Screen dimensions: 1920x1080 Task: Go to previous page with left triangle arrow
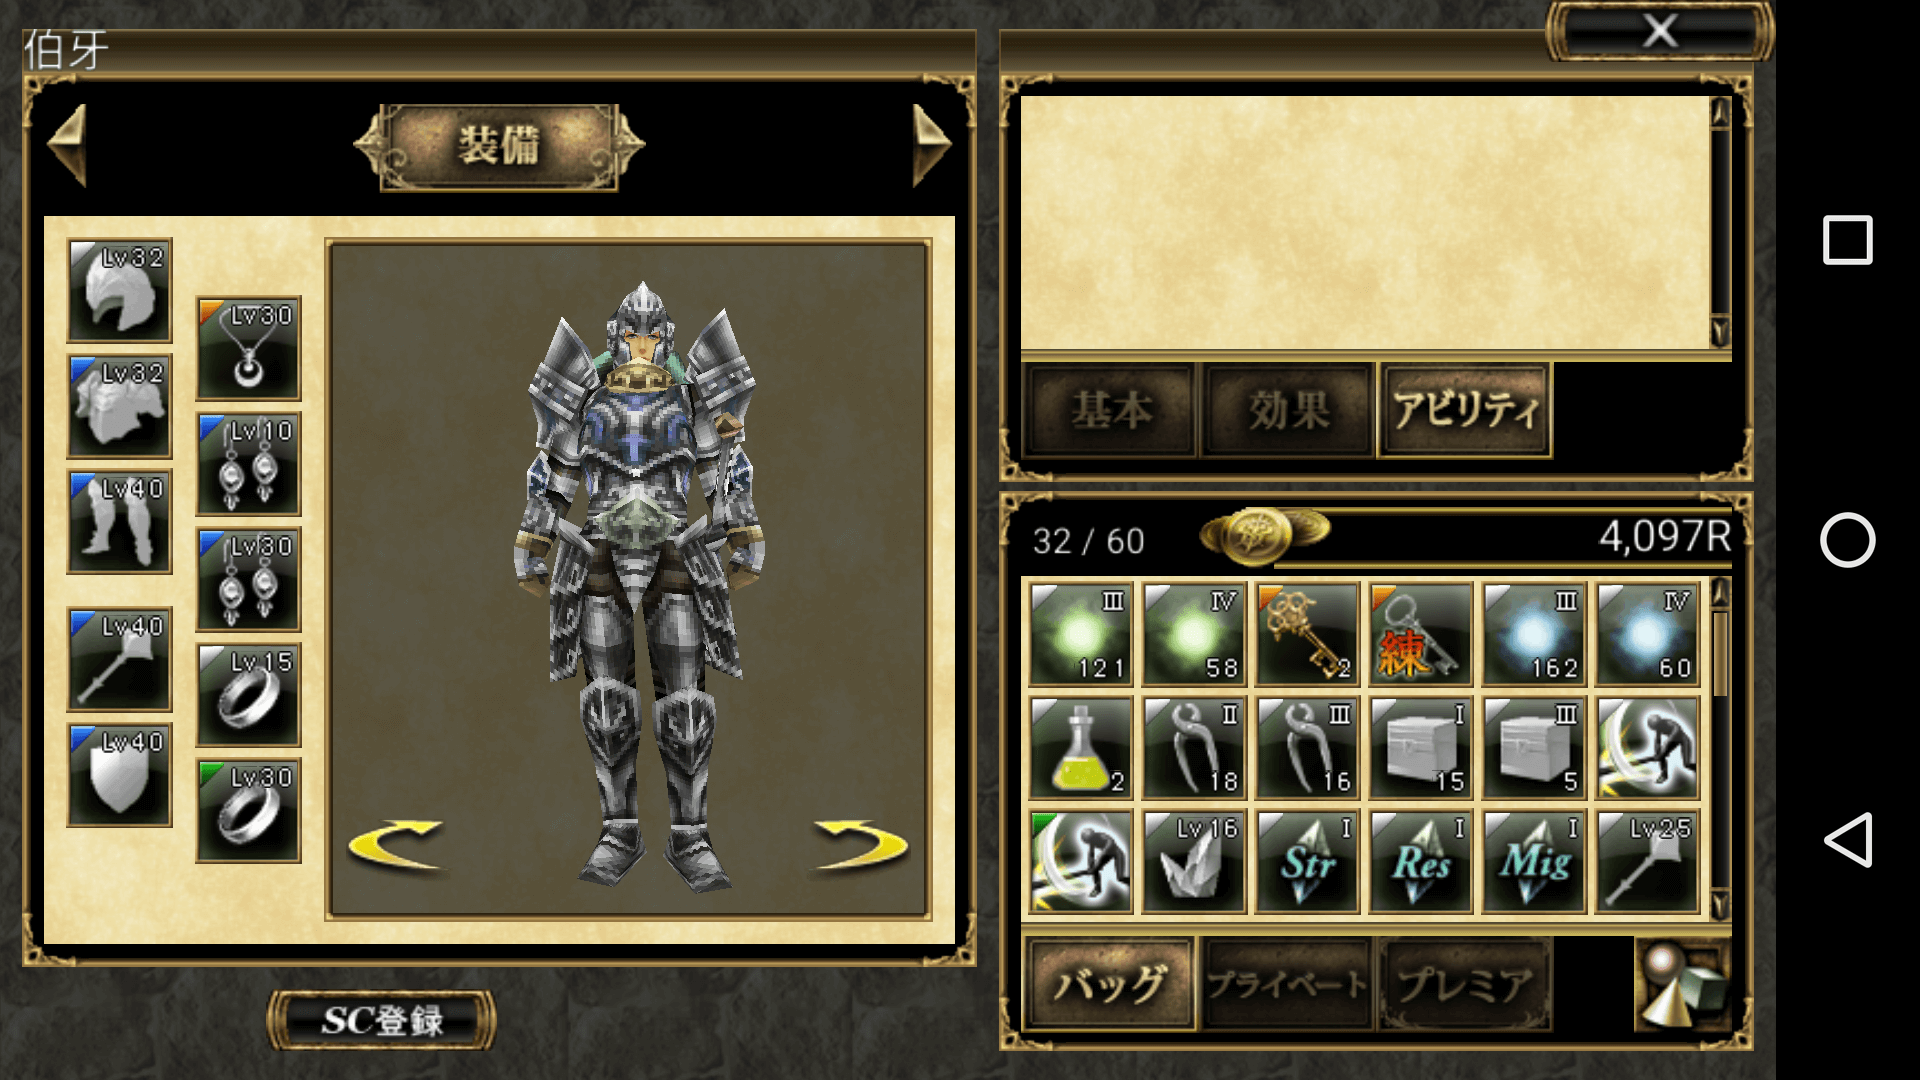tap(68, 145)
